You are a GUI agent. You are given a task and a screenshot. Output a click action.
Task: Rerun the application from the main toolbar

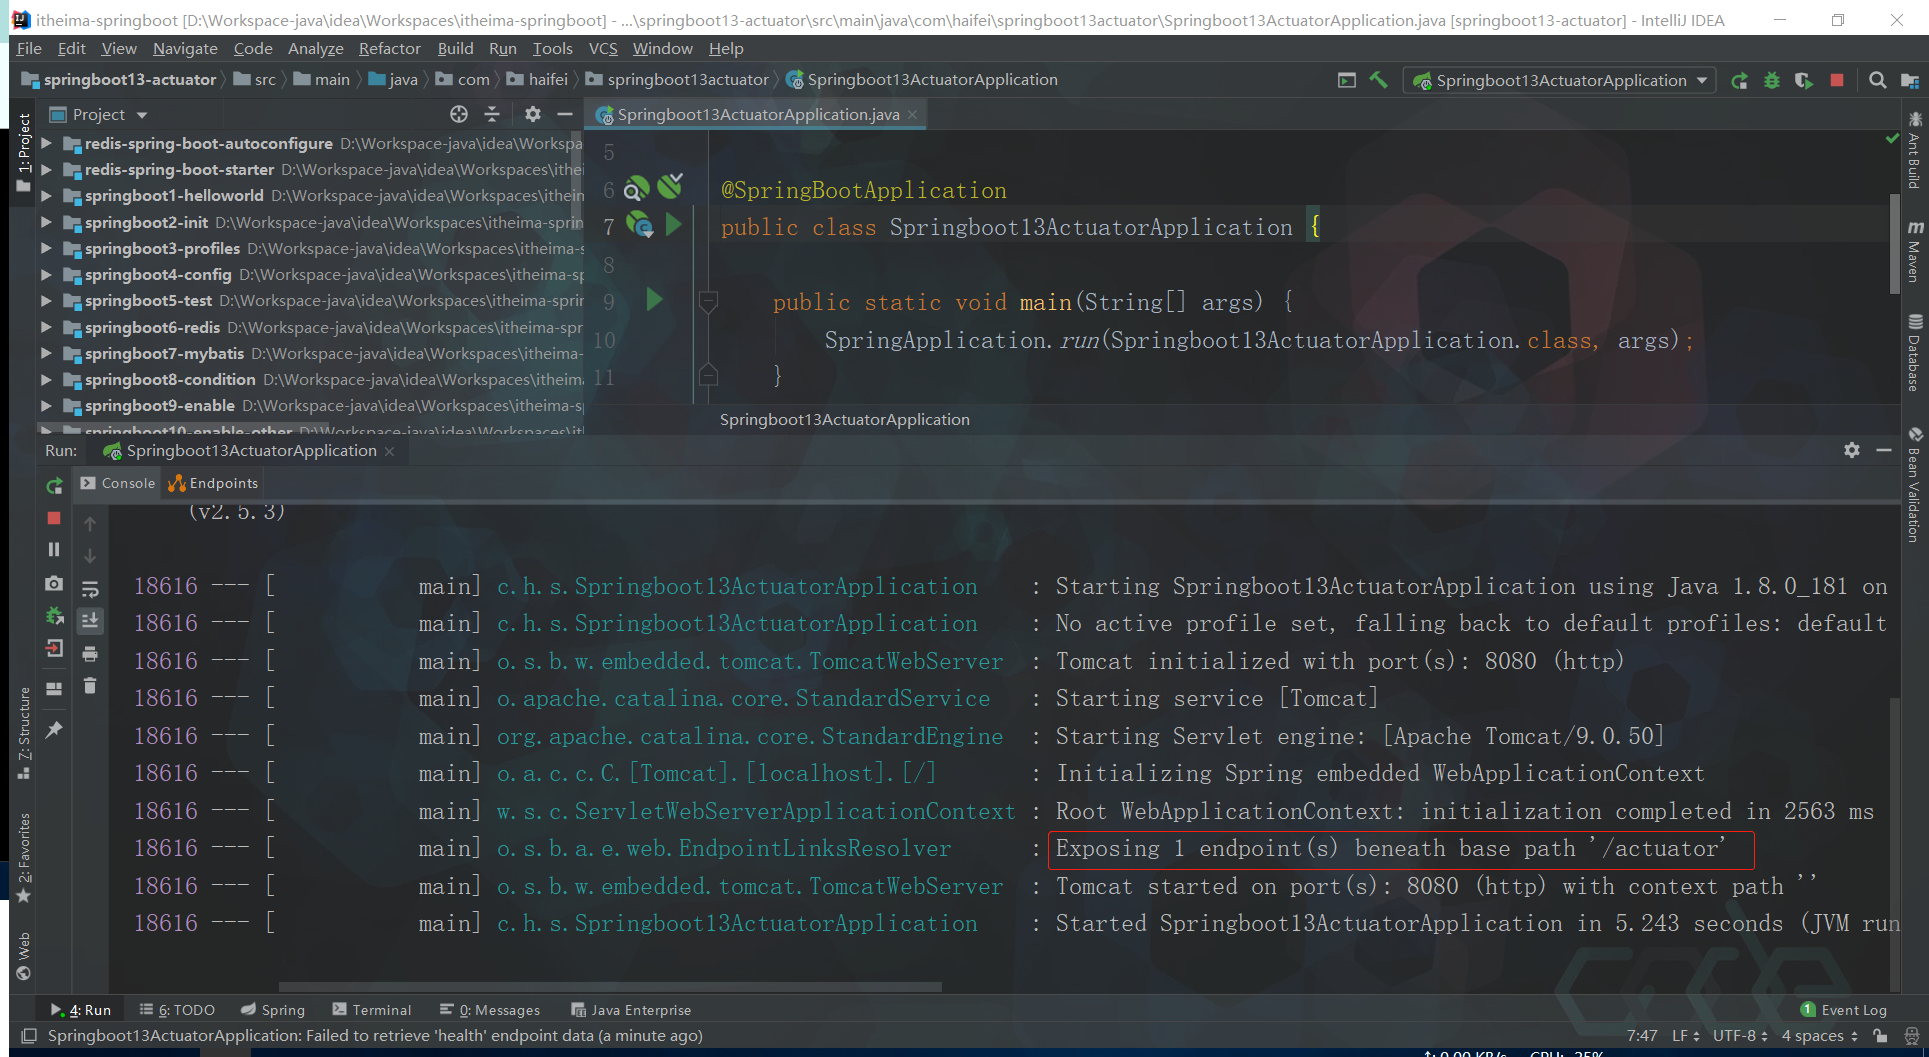[x=1740, y=80]
